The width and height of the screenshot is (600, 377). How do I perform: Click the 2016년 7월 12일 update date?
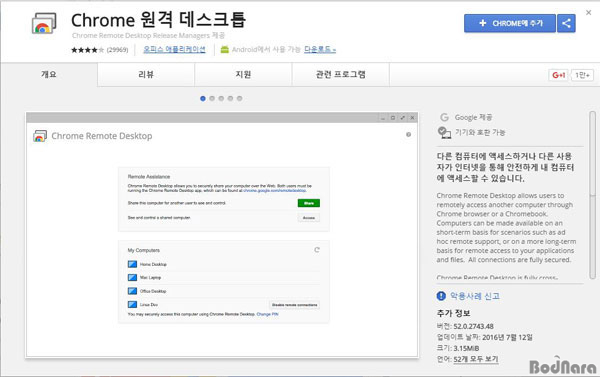point(507,337)
